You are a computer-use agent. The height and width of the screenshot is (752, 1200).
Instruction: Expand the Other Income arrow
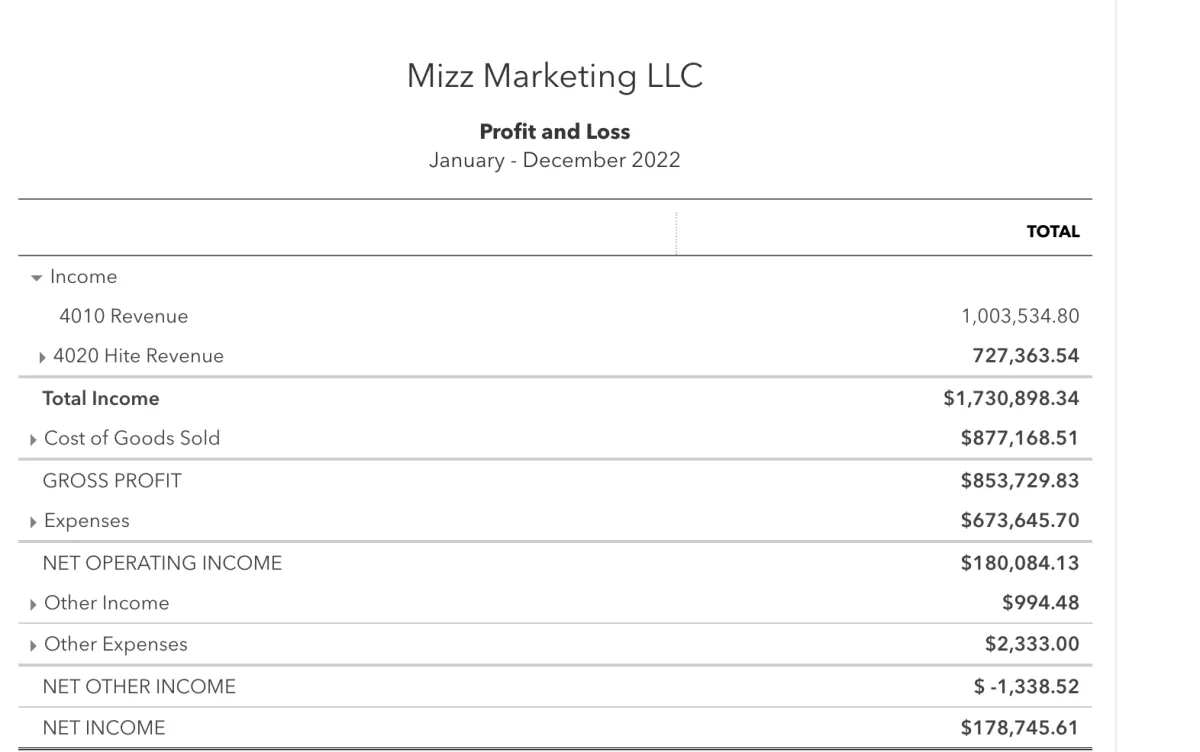pos(36,604)
